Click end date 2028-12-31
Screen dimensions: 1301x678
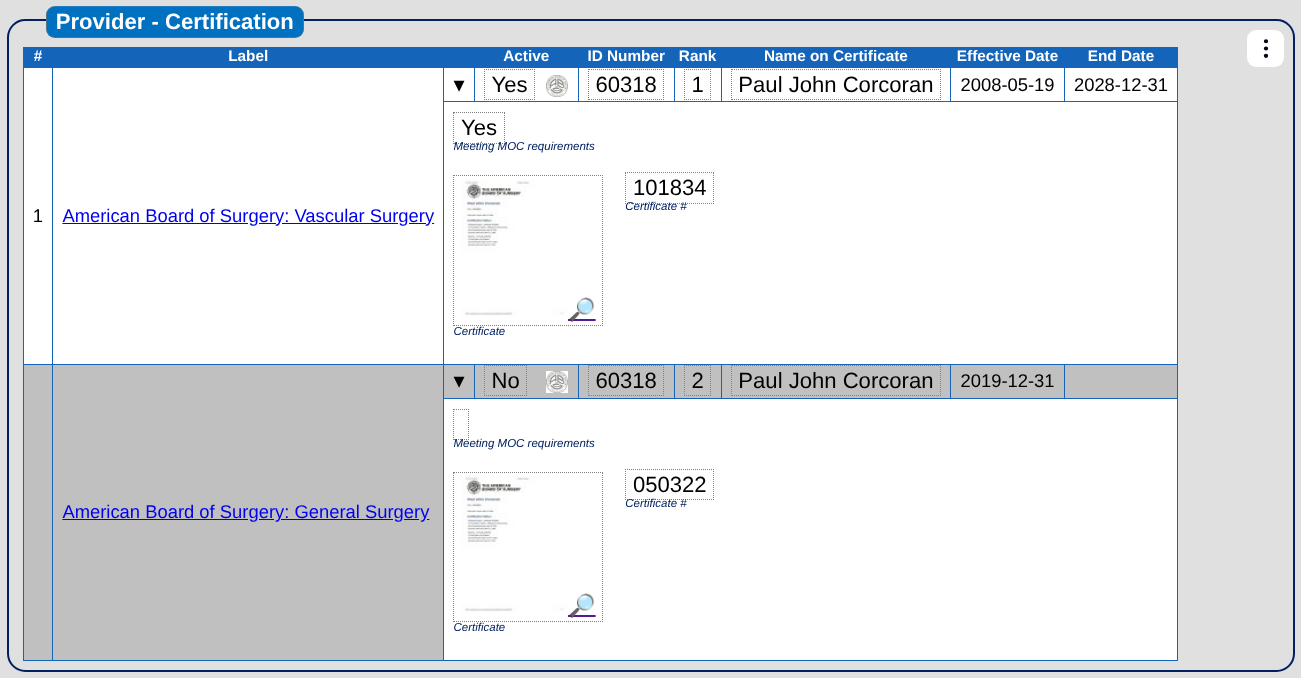tap(1121, 85)
